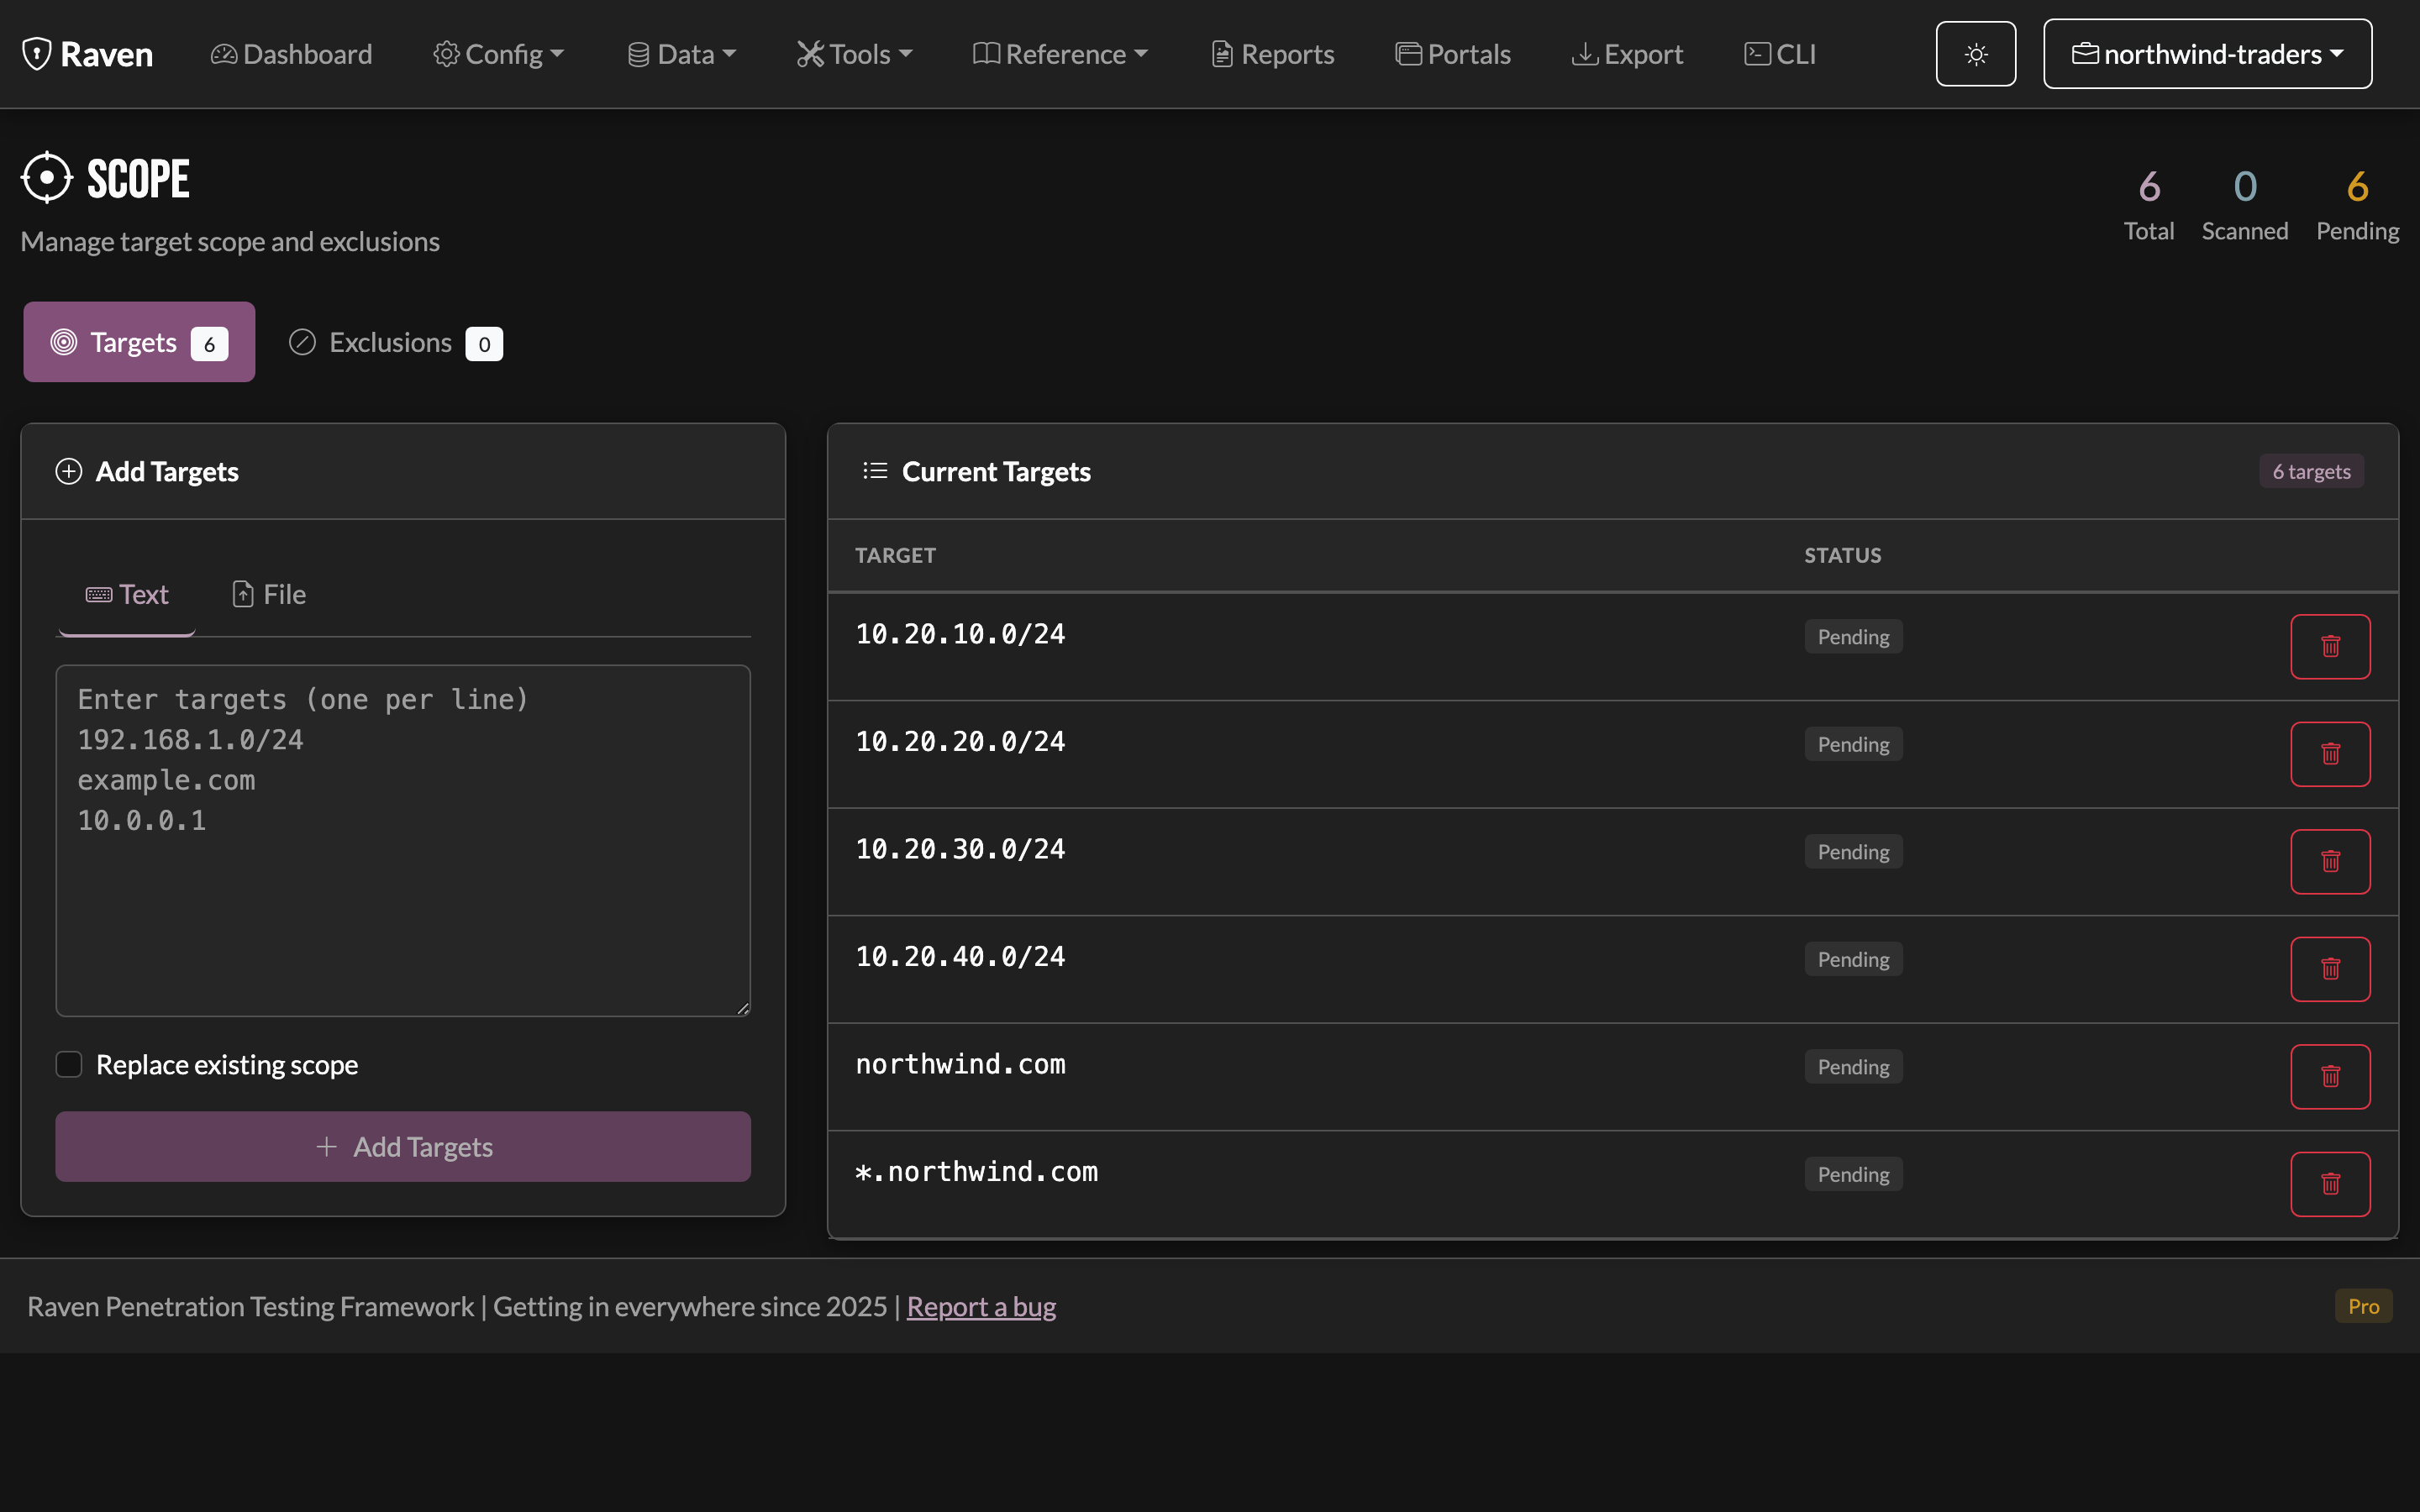
Task: Click the Scope crosshair icon
Action: (47, 178)
